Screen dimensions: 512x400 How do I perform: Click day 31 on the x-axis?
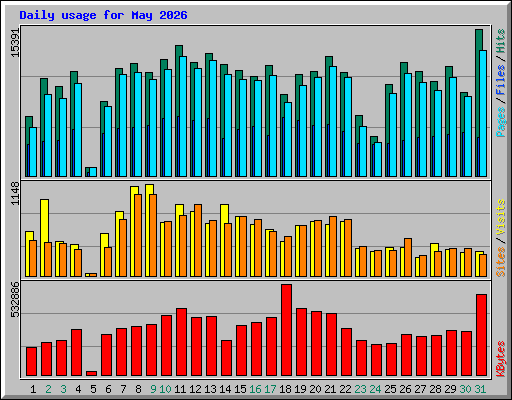480,389
